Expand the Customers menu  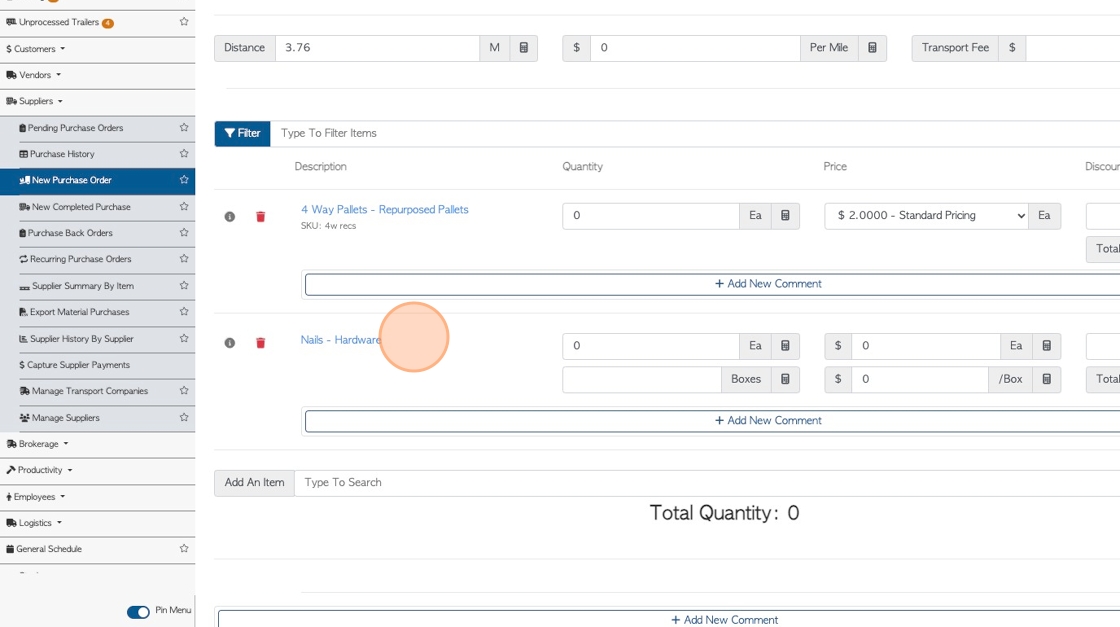click(35, 49)
